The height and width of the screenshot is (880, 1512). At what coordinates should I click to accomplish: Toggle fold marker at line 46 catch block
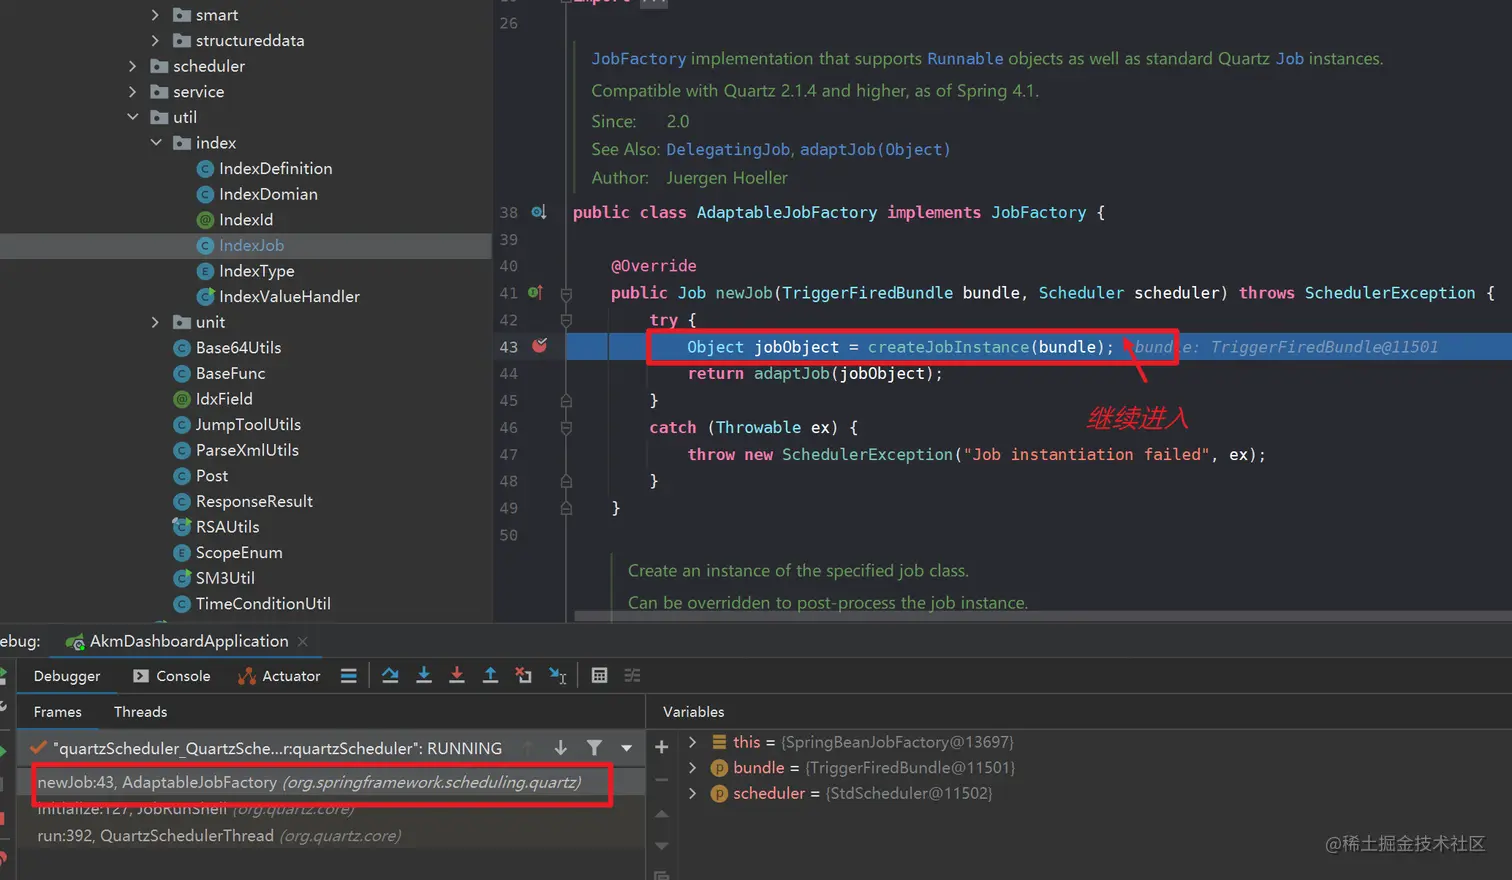(566, 427)
